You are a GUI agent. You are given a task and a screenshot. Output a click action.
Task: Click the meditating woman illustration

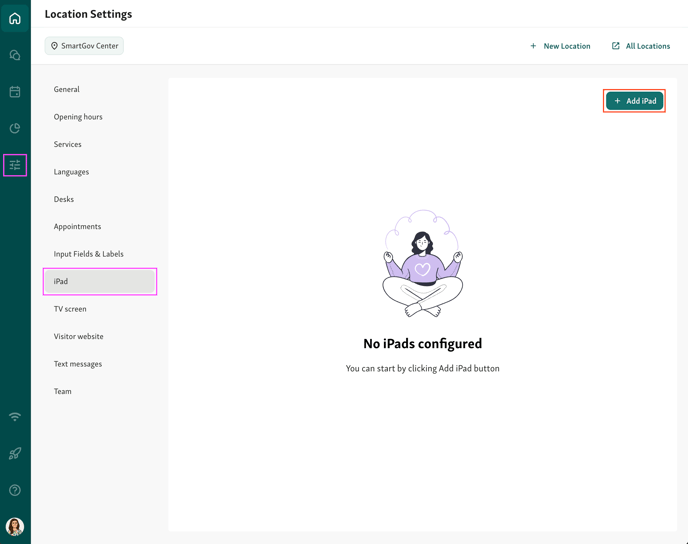tap(423, 263)
